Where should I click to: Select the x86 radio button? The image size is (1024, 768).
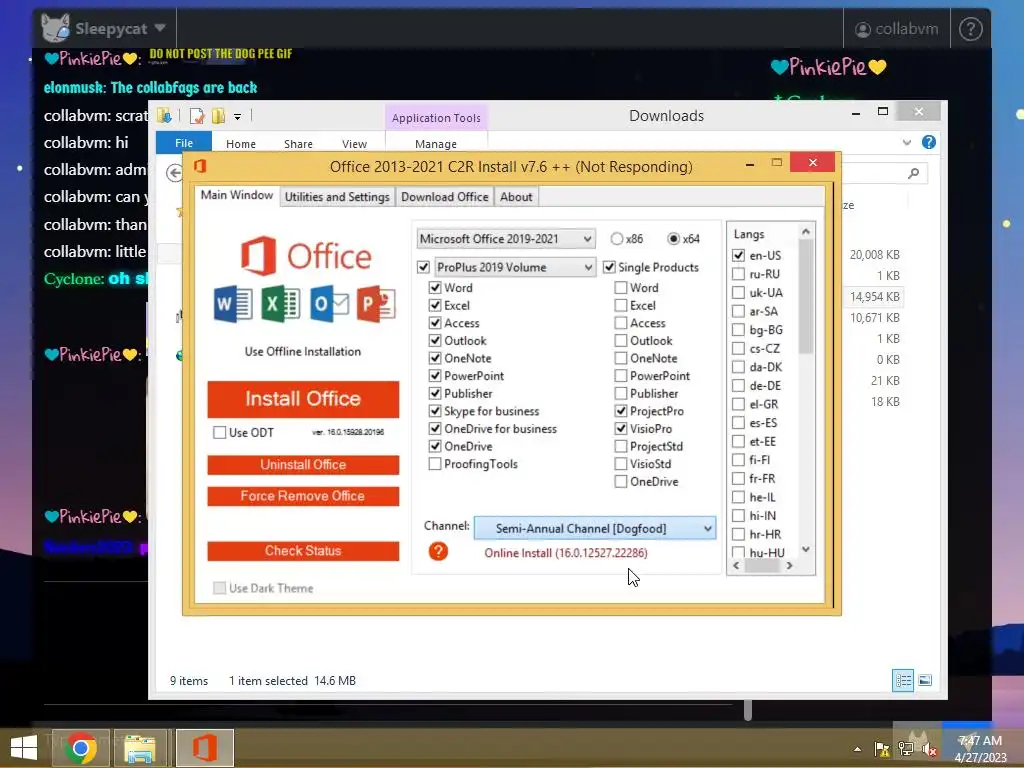point(616,239)
